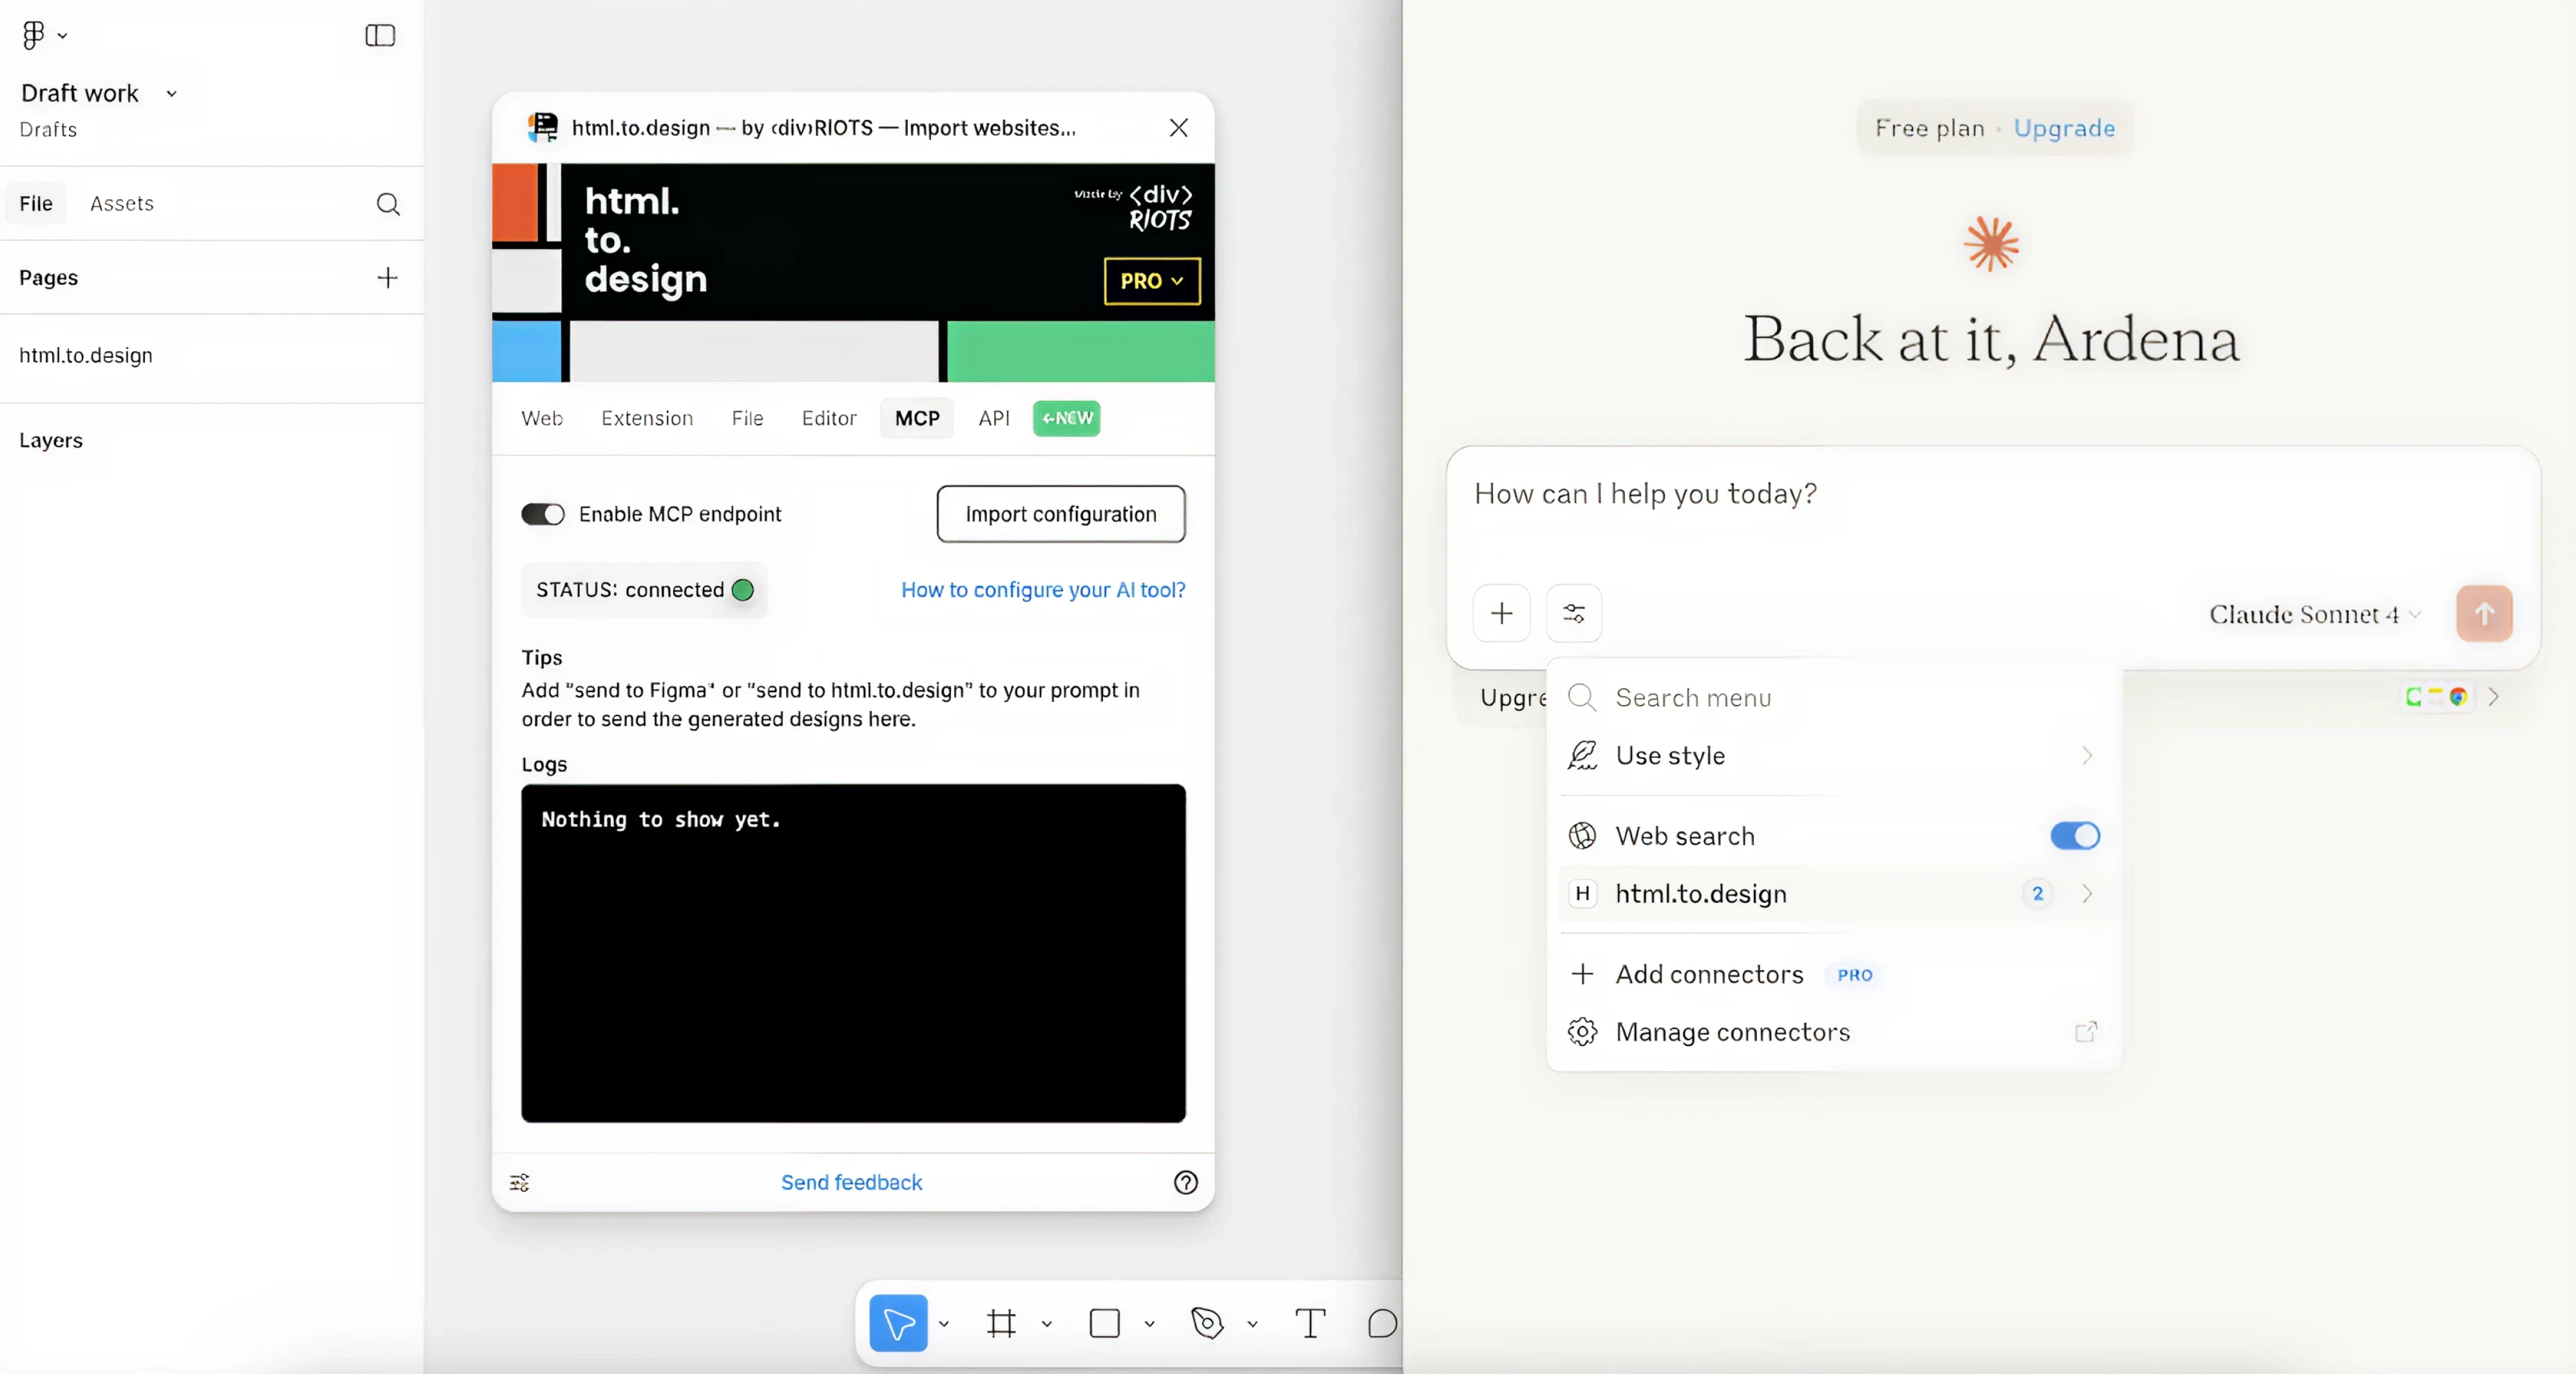Click the NEW badge next to API
The height and width of the screenshot is (1374, 2576).
(x=1067, y=418)
